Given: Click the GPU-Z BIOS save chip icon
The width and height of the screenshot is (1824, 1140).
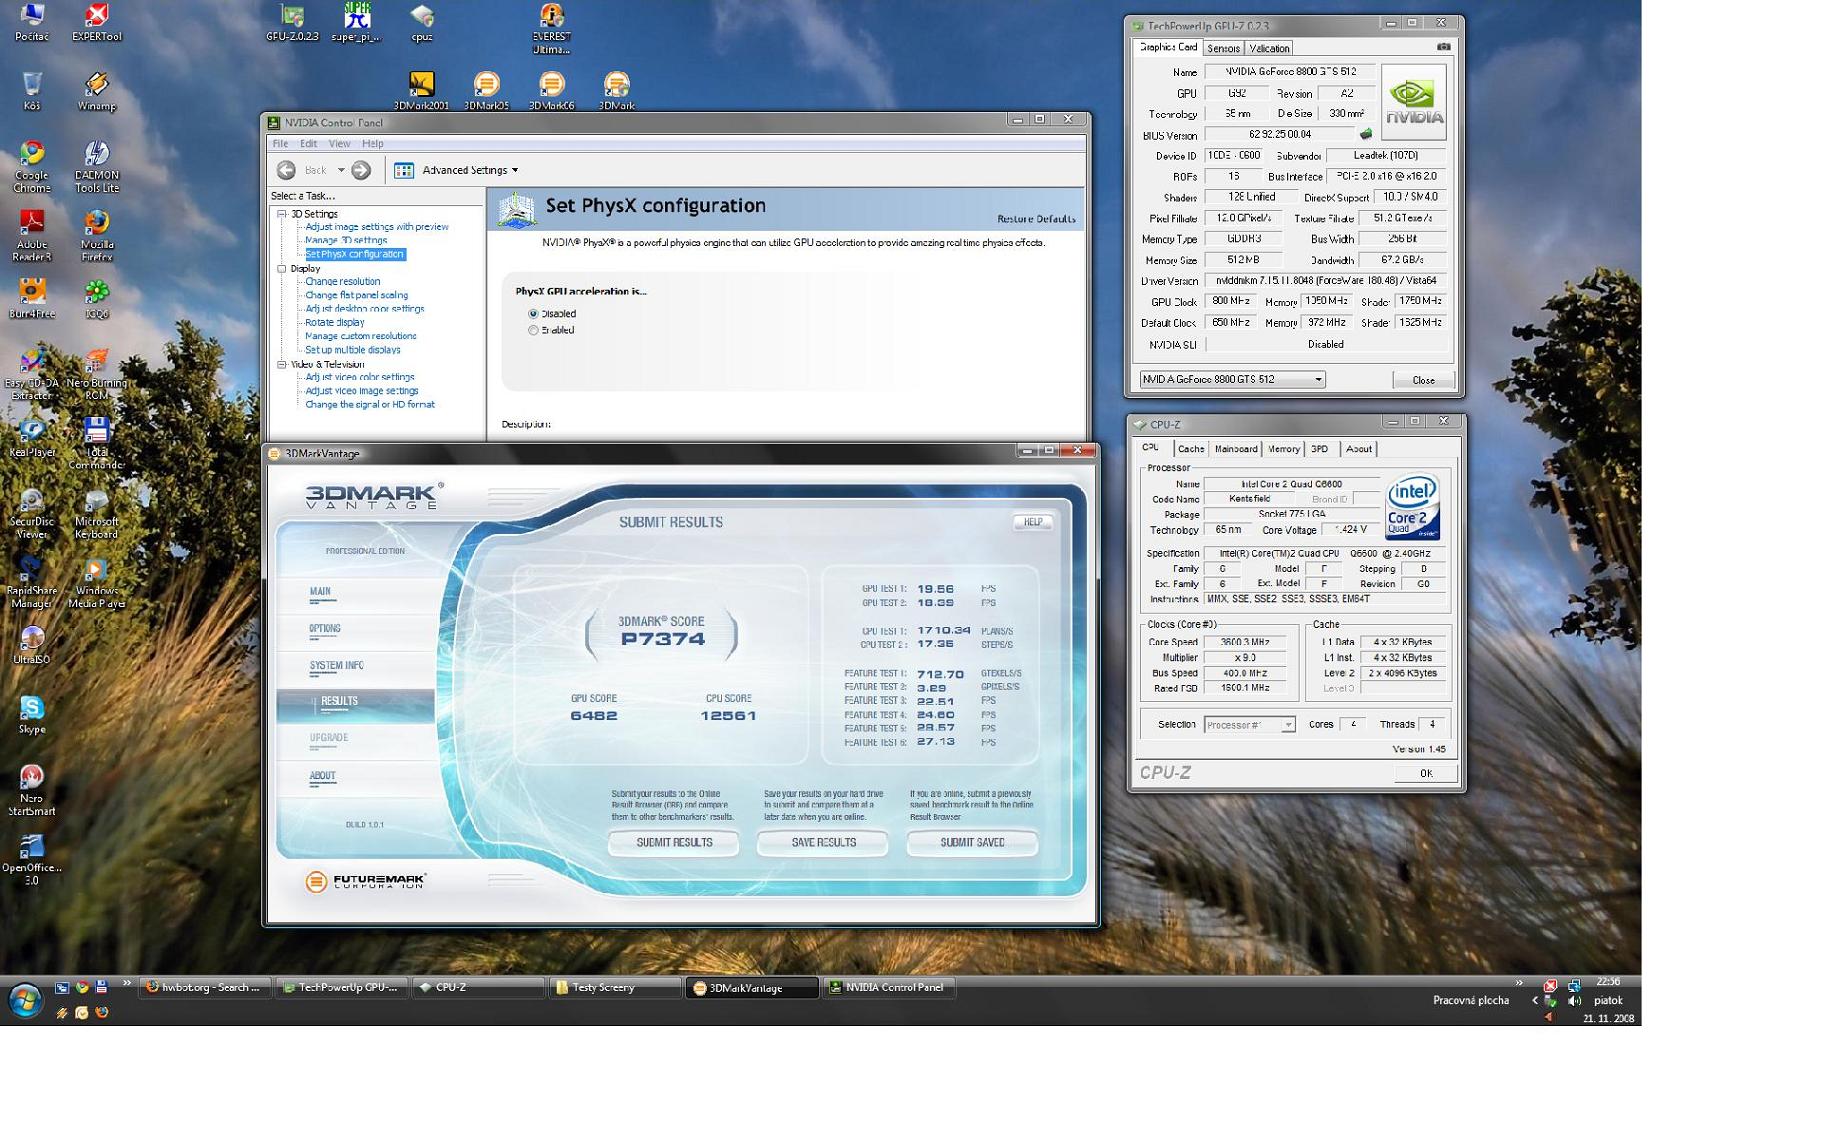Looking at the screenshot, I should click(1366, 134).
